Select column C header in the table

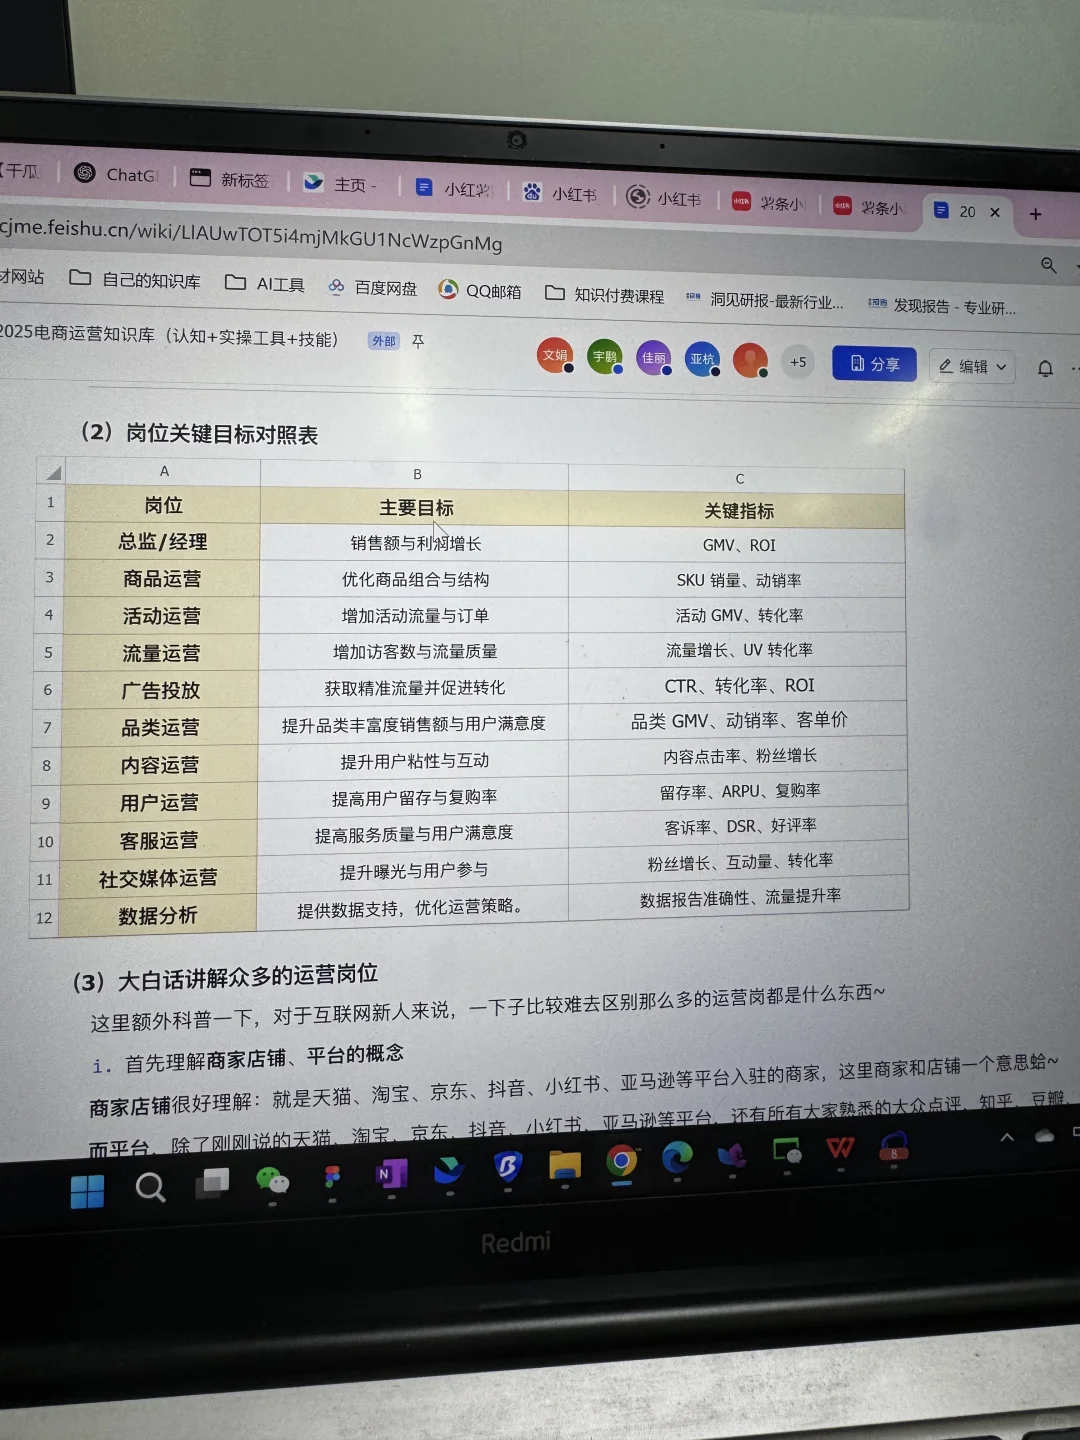click(x=738, y=479)
